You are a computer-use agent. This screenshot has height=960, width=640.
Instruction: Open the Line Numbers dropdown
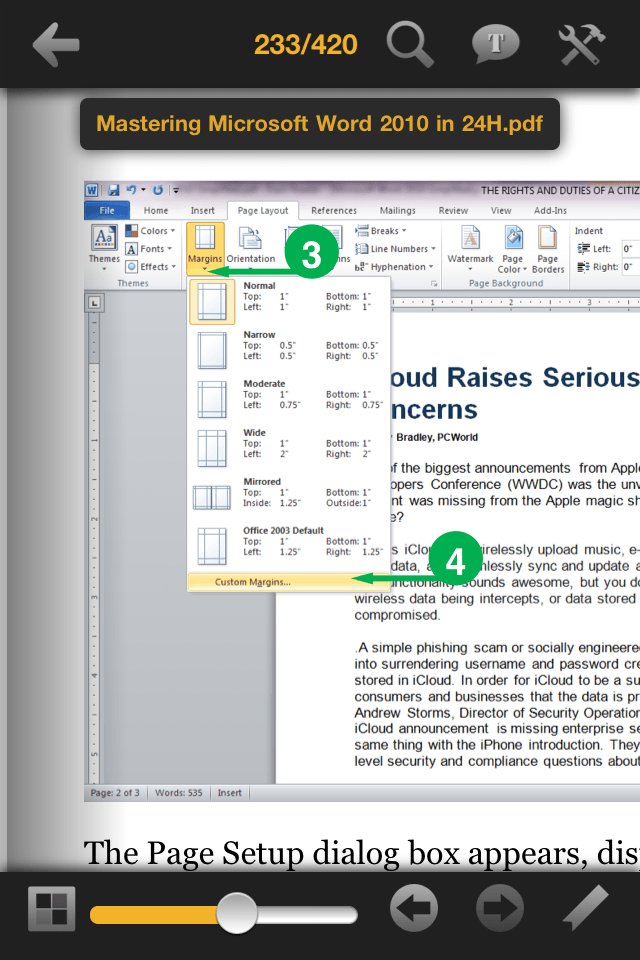tap(396, 249)
